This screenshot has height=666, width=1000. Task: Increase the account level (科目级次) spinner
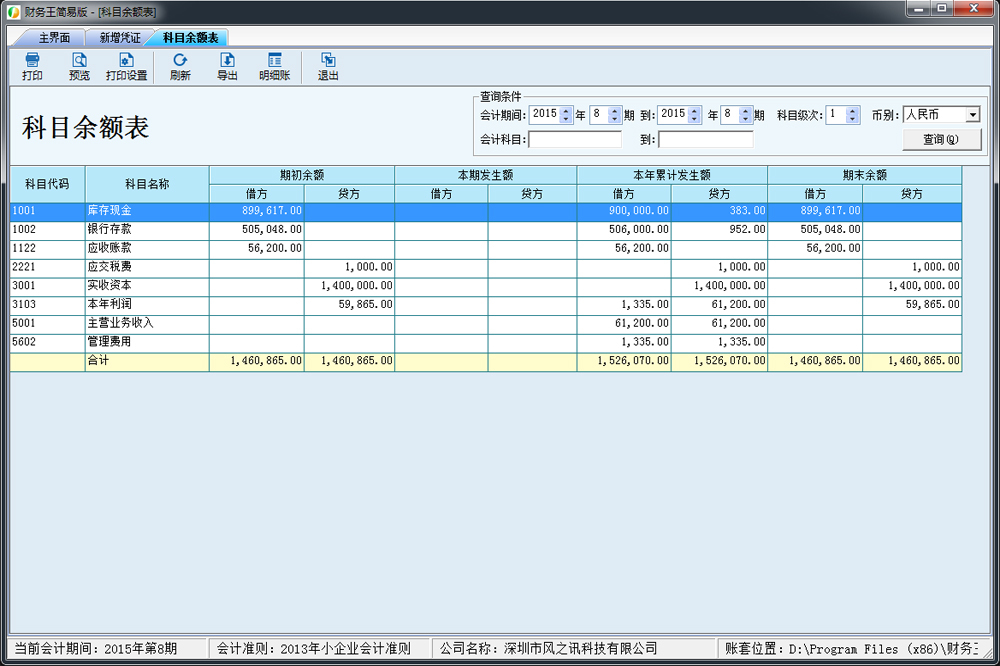(x=852, y=111)
